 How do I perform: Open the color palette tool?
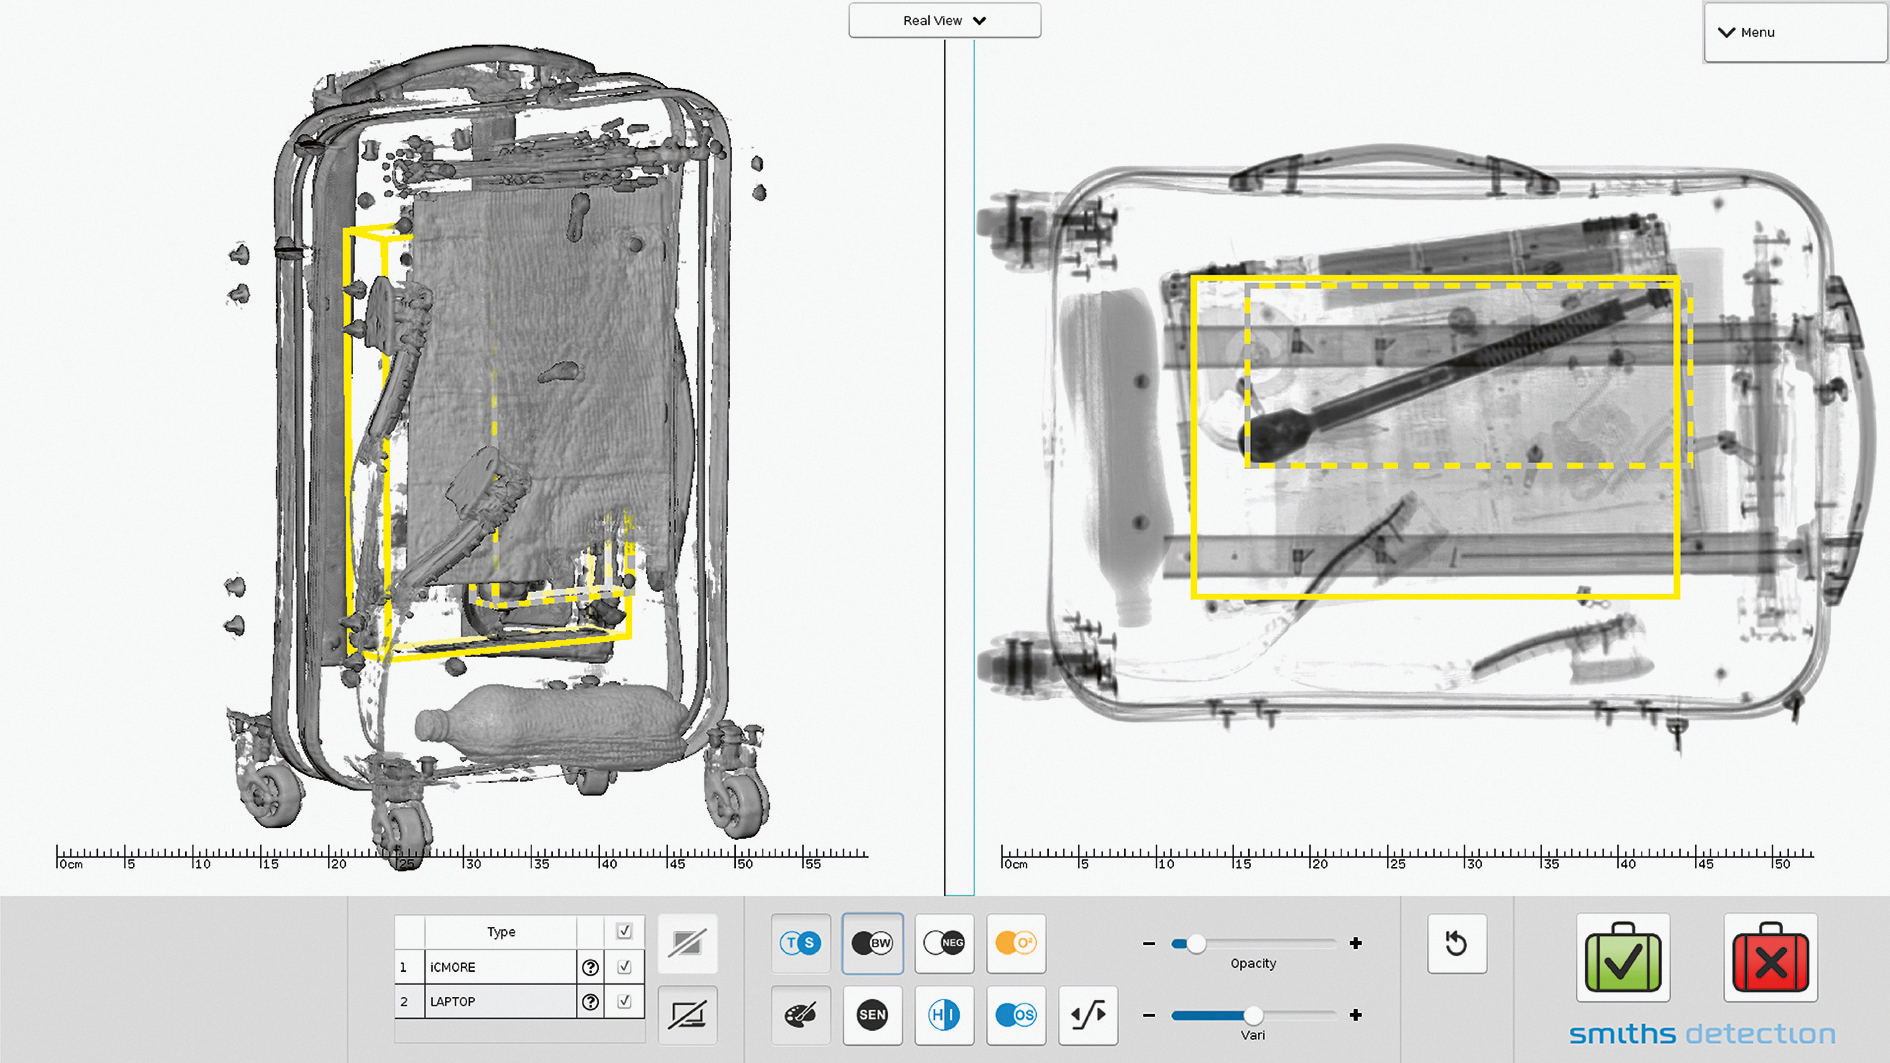(800, 1015)
